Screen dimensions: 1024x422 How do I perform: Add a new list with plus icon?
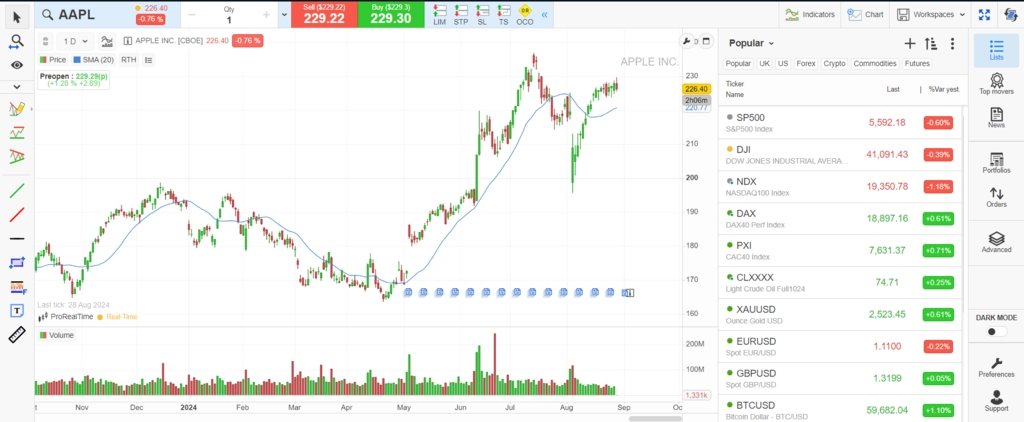[x=910, y=44]
